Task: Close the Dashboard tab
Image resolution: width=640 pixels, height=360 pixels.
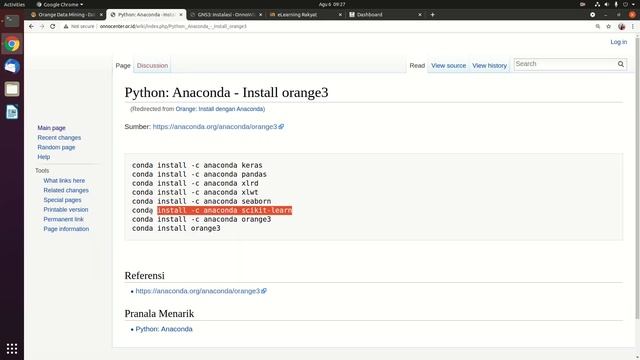Action: coord(420,14)
